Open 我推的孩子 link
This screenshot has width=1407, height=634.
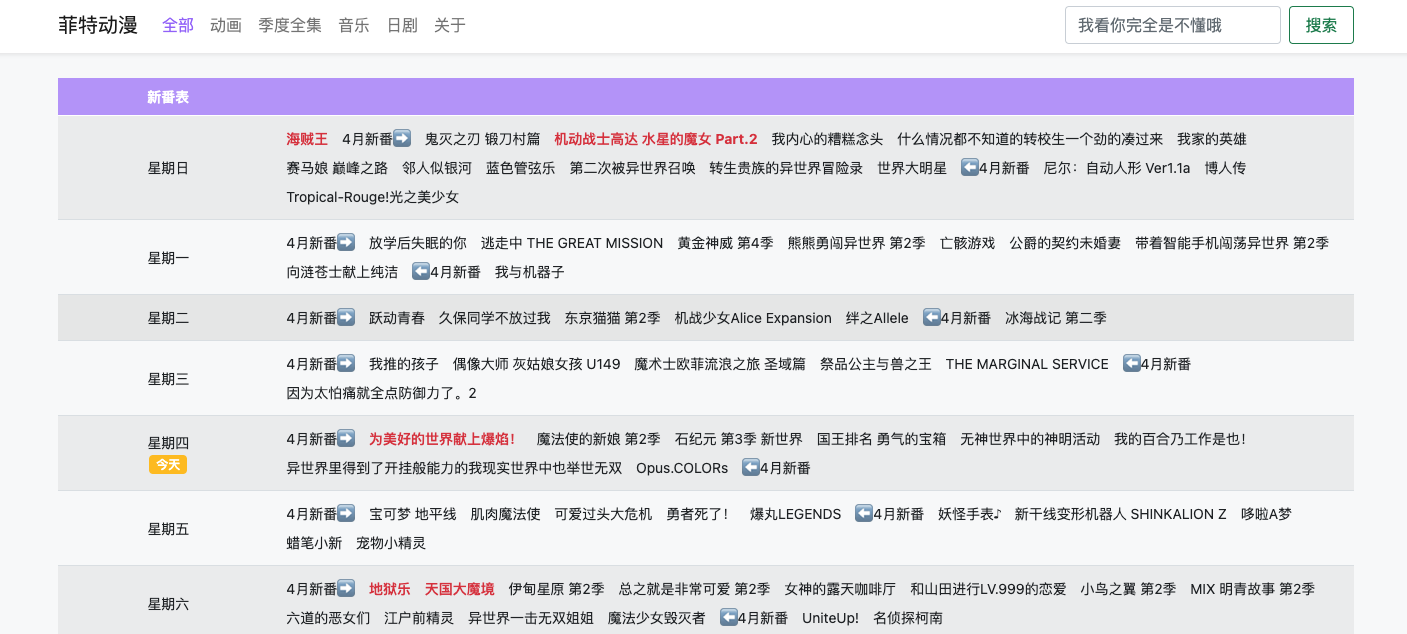point(404,364)
